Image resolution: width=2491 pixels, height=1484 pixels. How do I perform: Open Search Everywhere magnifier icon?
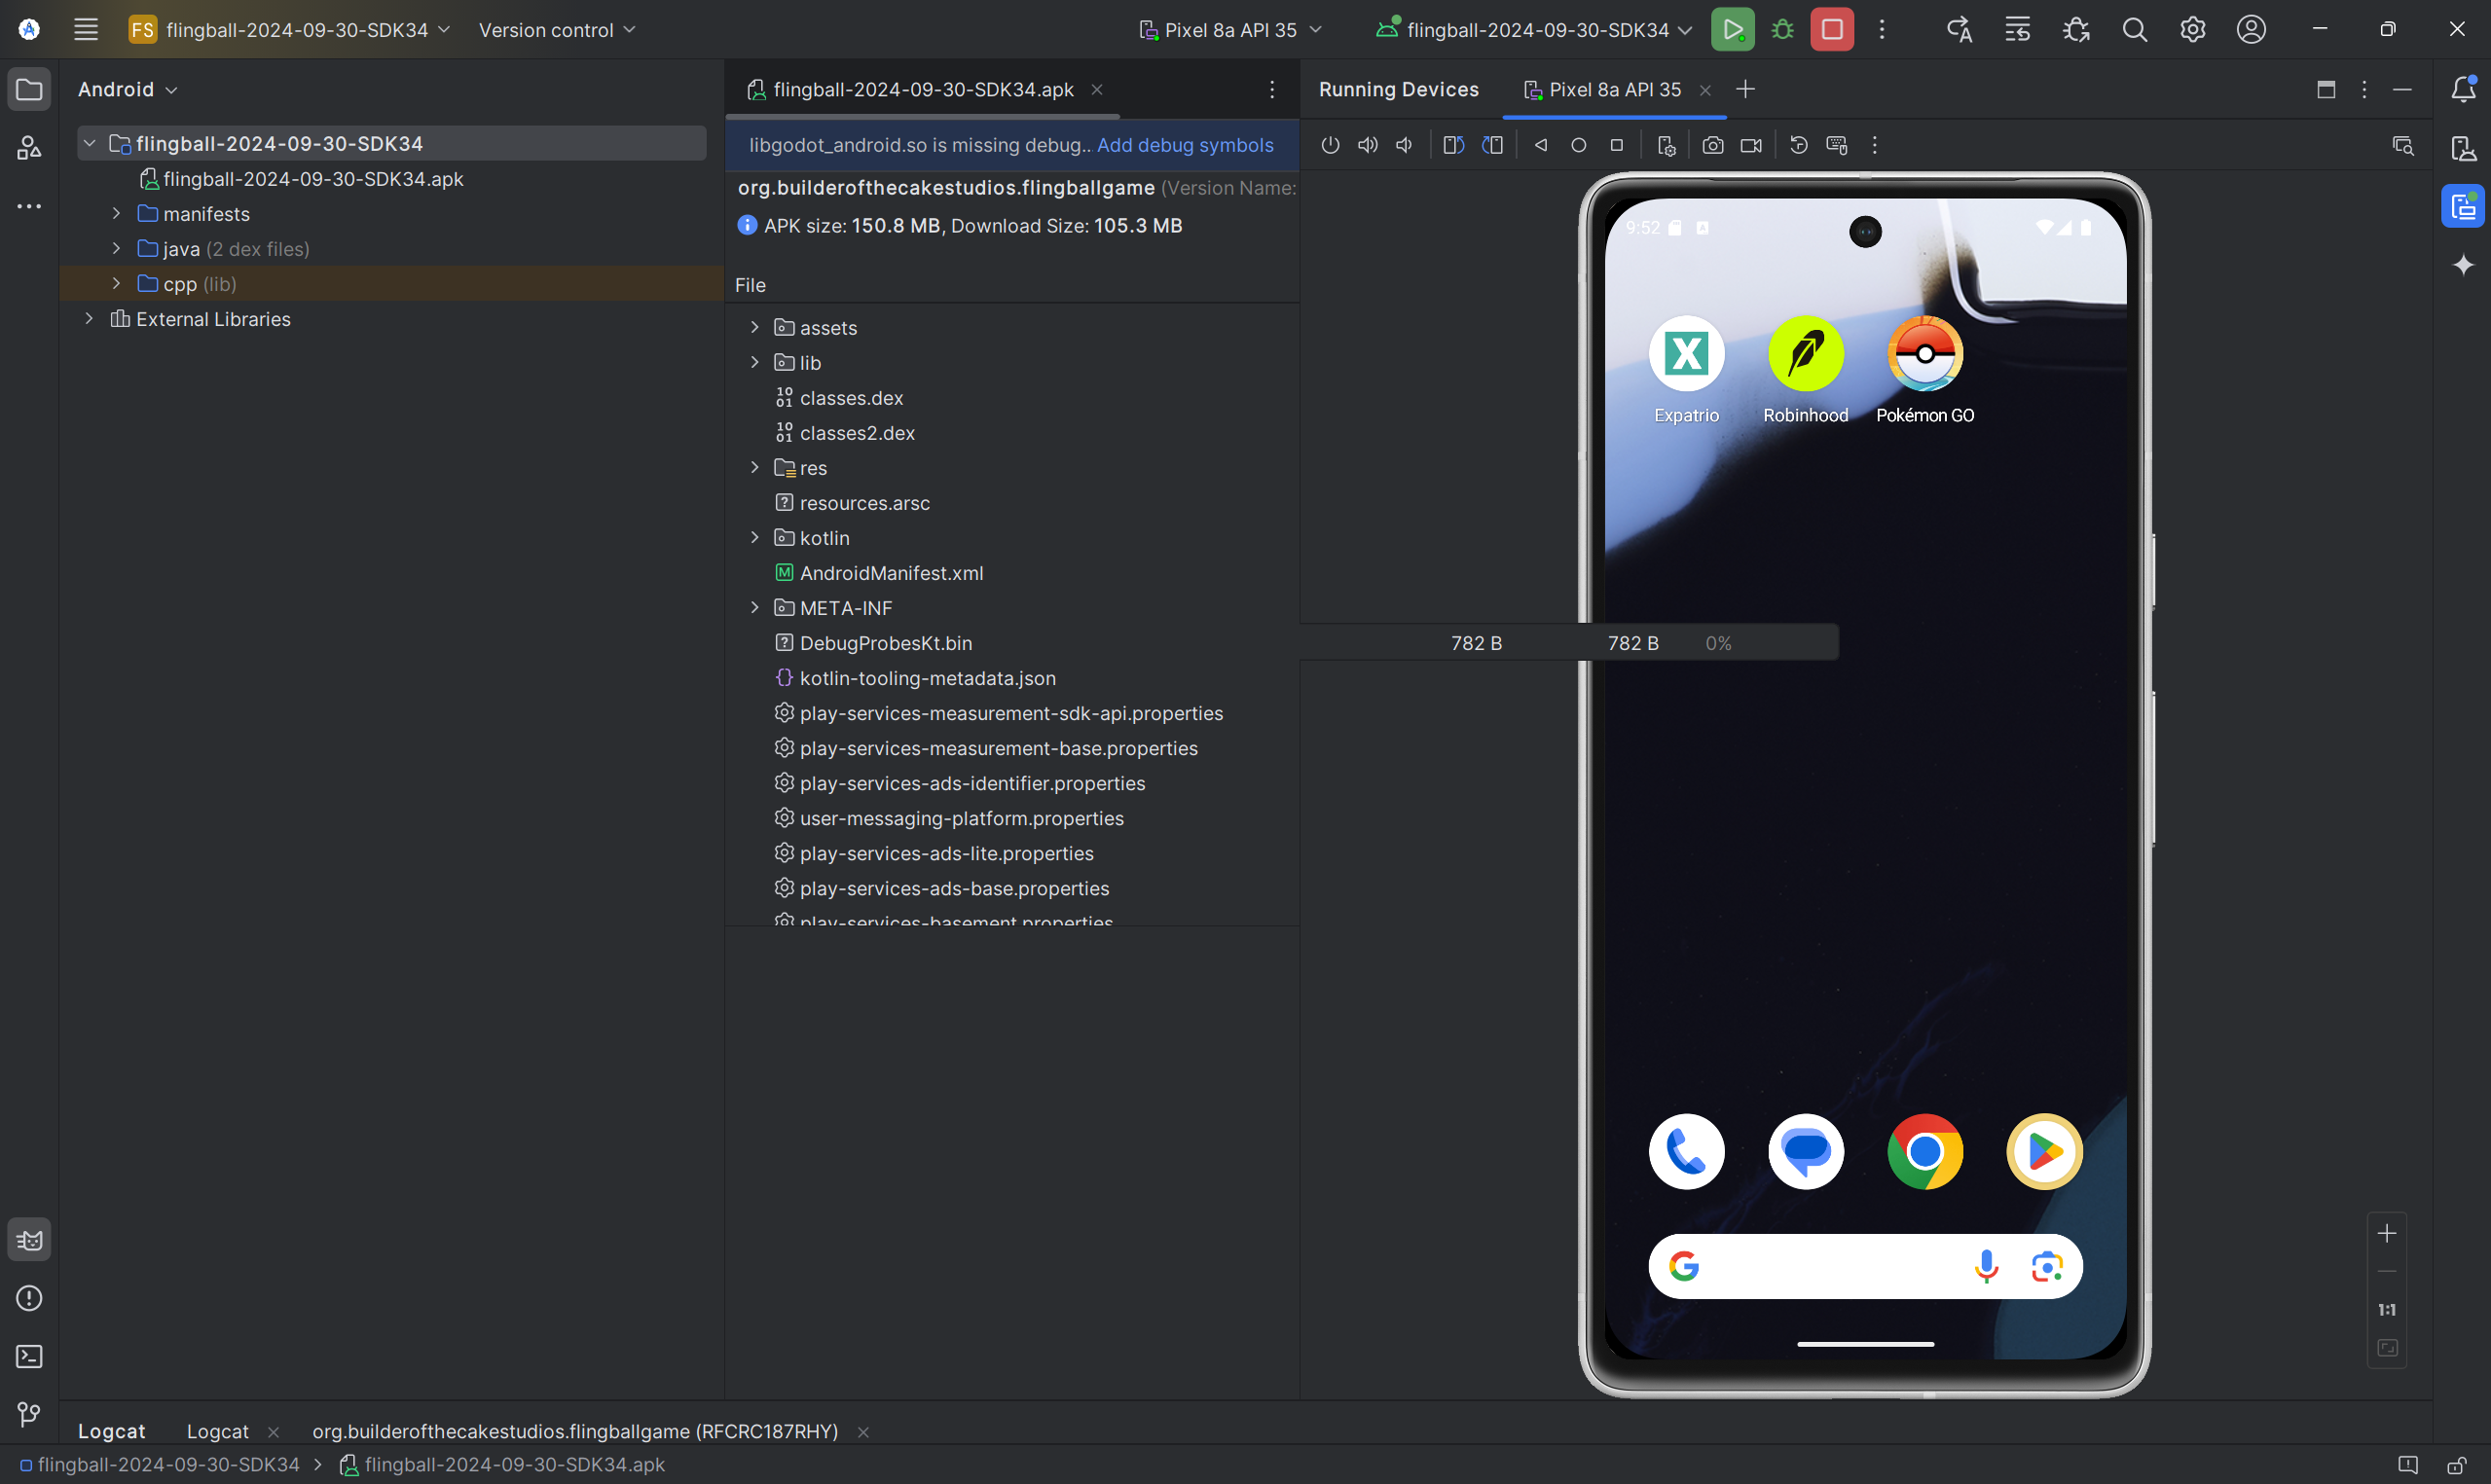[2134, 30]
